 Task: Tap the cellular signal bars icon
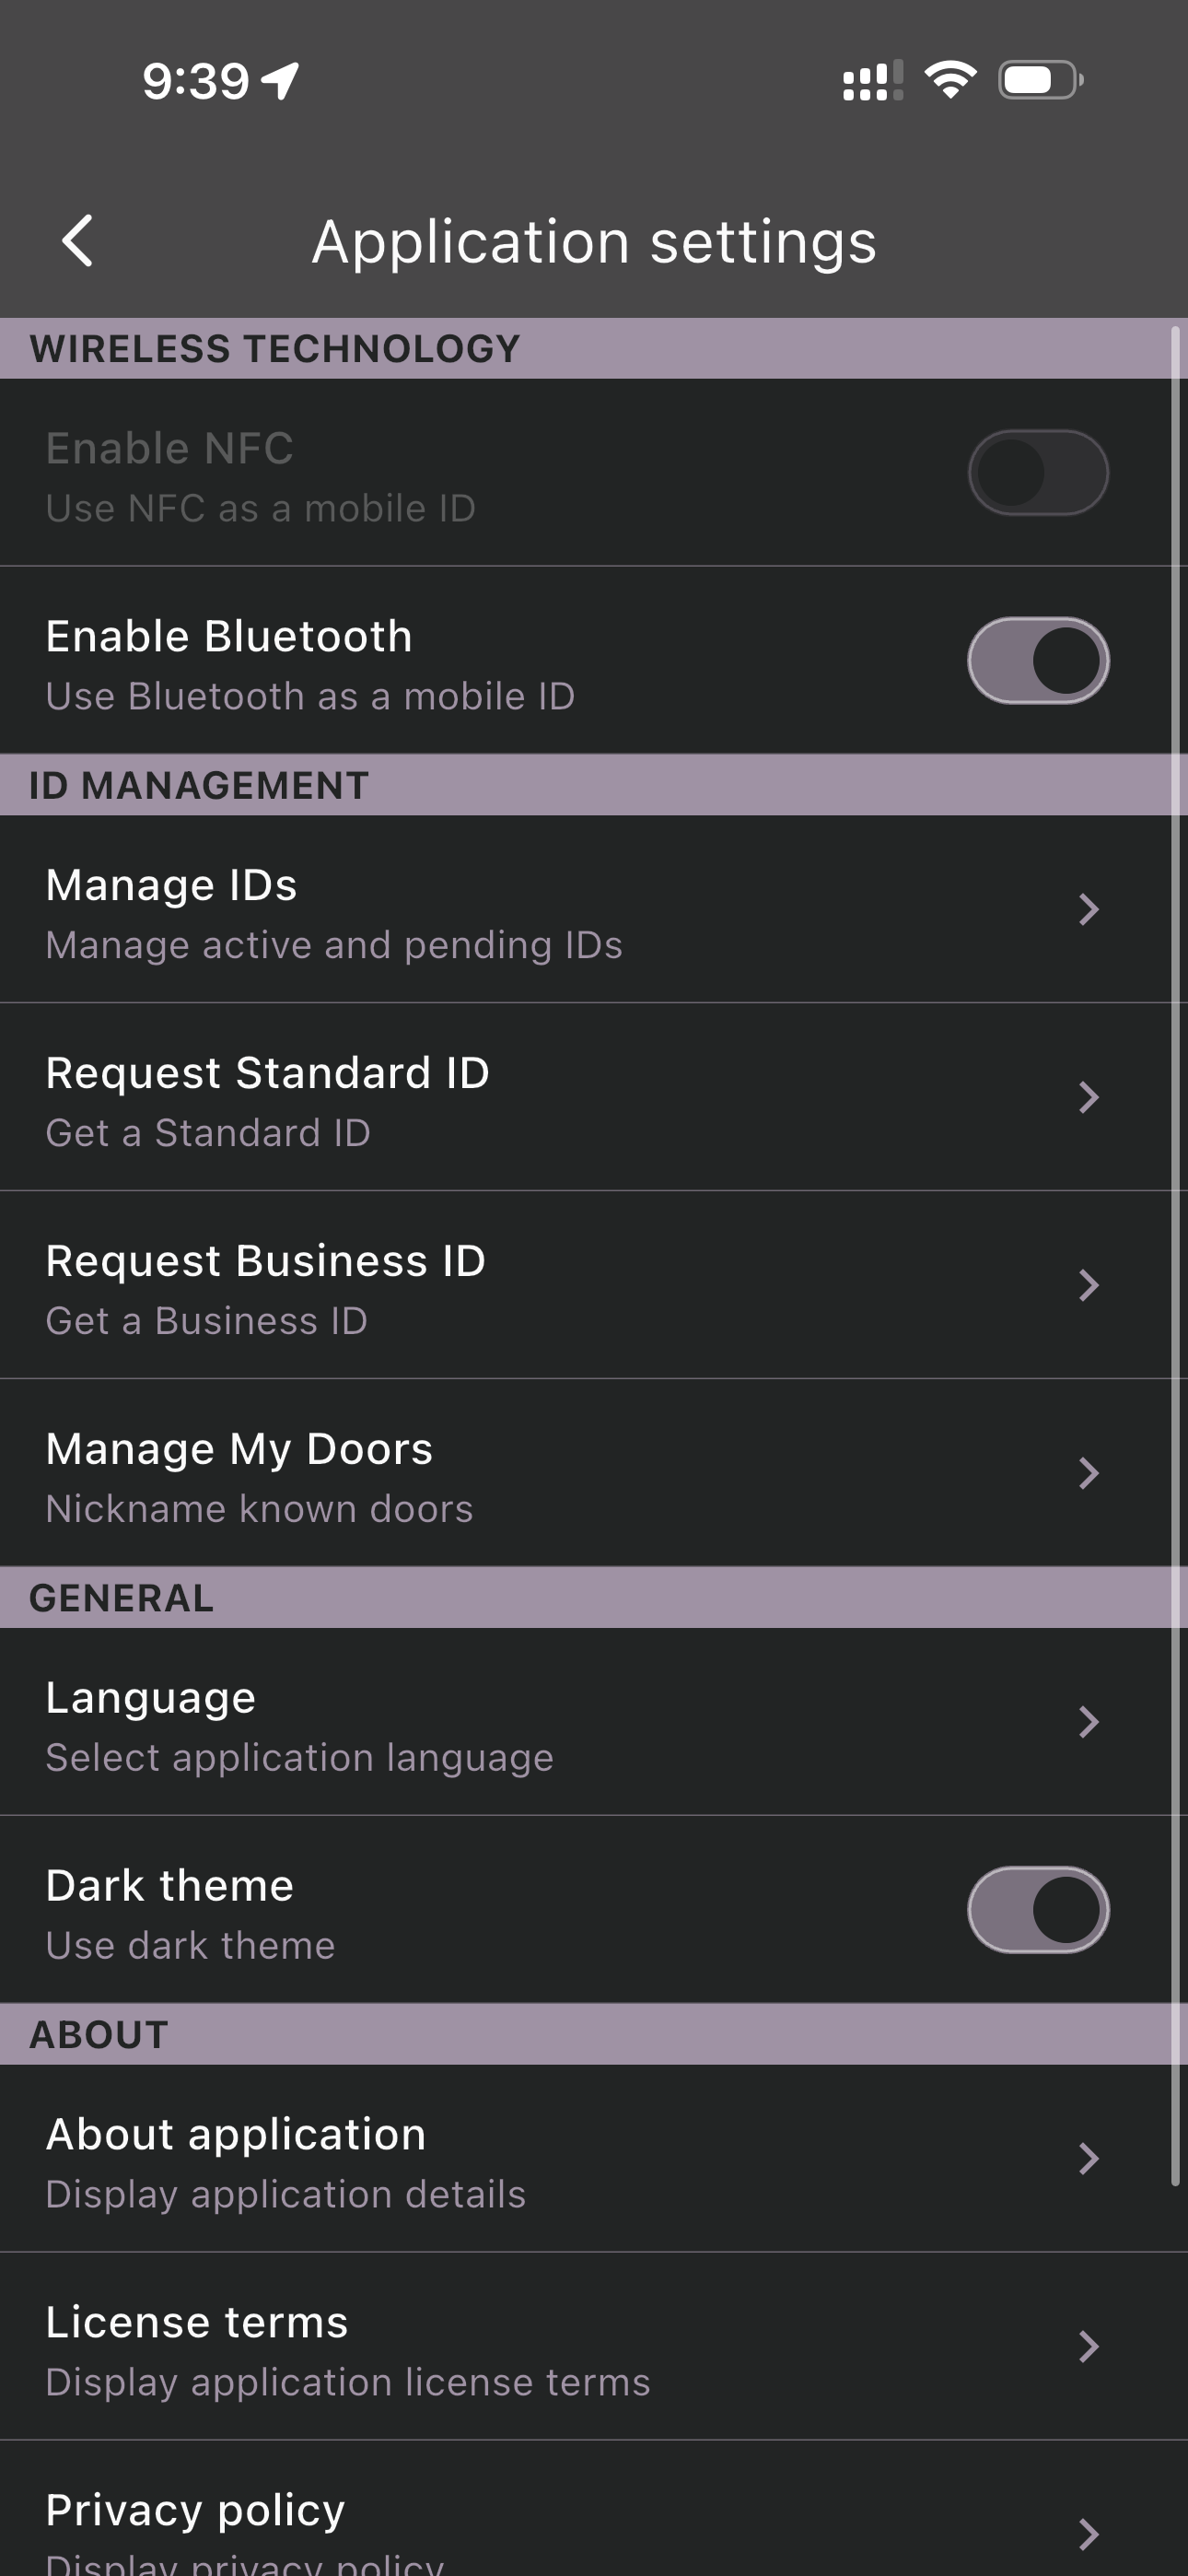click(872, 80)
